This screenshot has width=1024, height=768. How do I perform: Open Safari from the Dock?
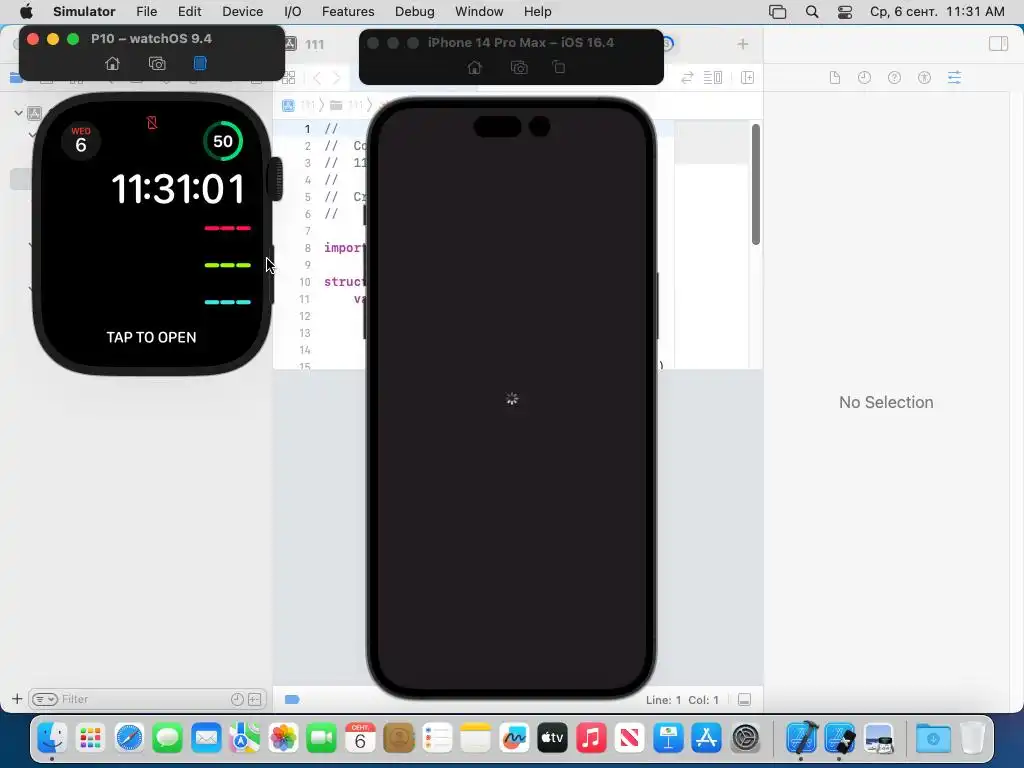pyautogui.click(x=129, y=738)
